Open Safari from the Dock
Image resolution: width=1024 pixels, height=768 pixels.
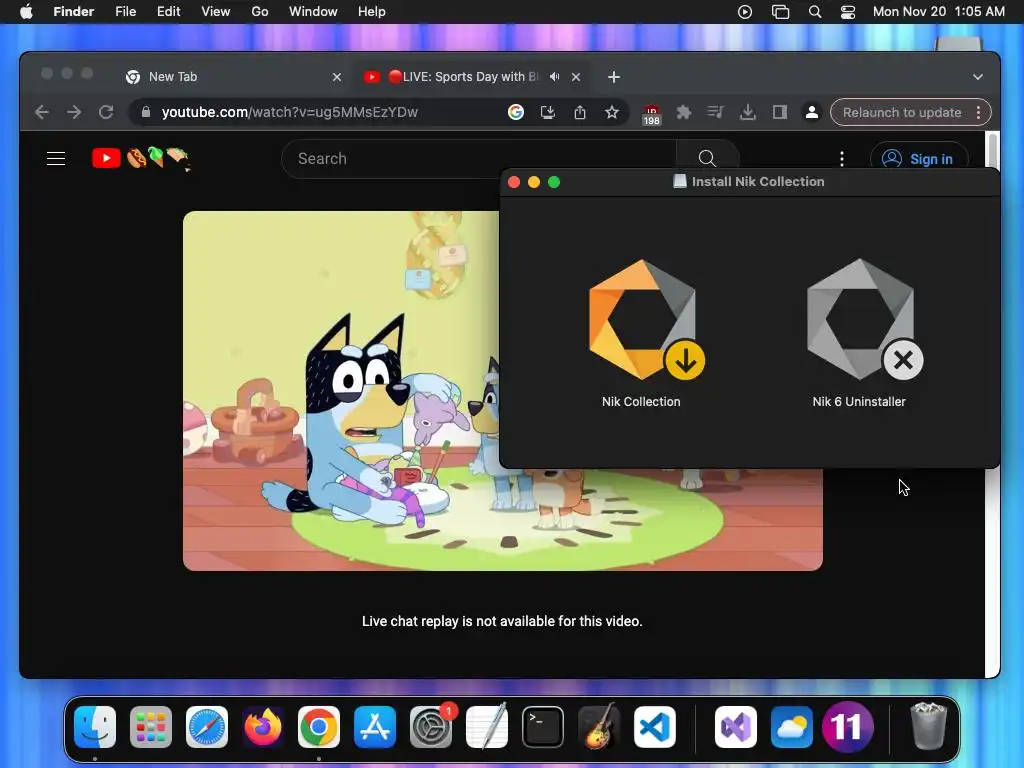207,727
